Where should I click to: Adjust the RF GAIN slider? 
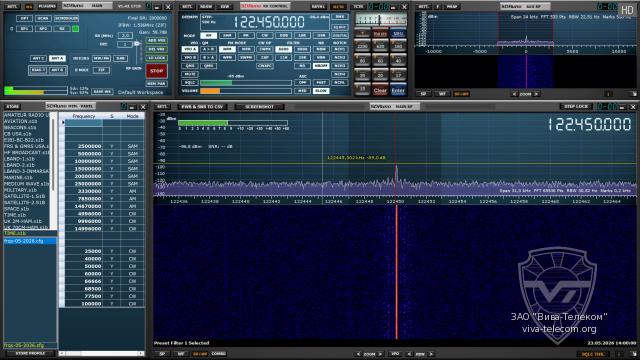[x=137, y=53]
